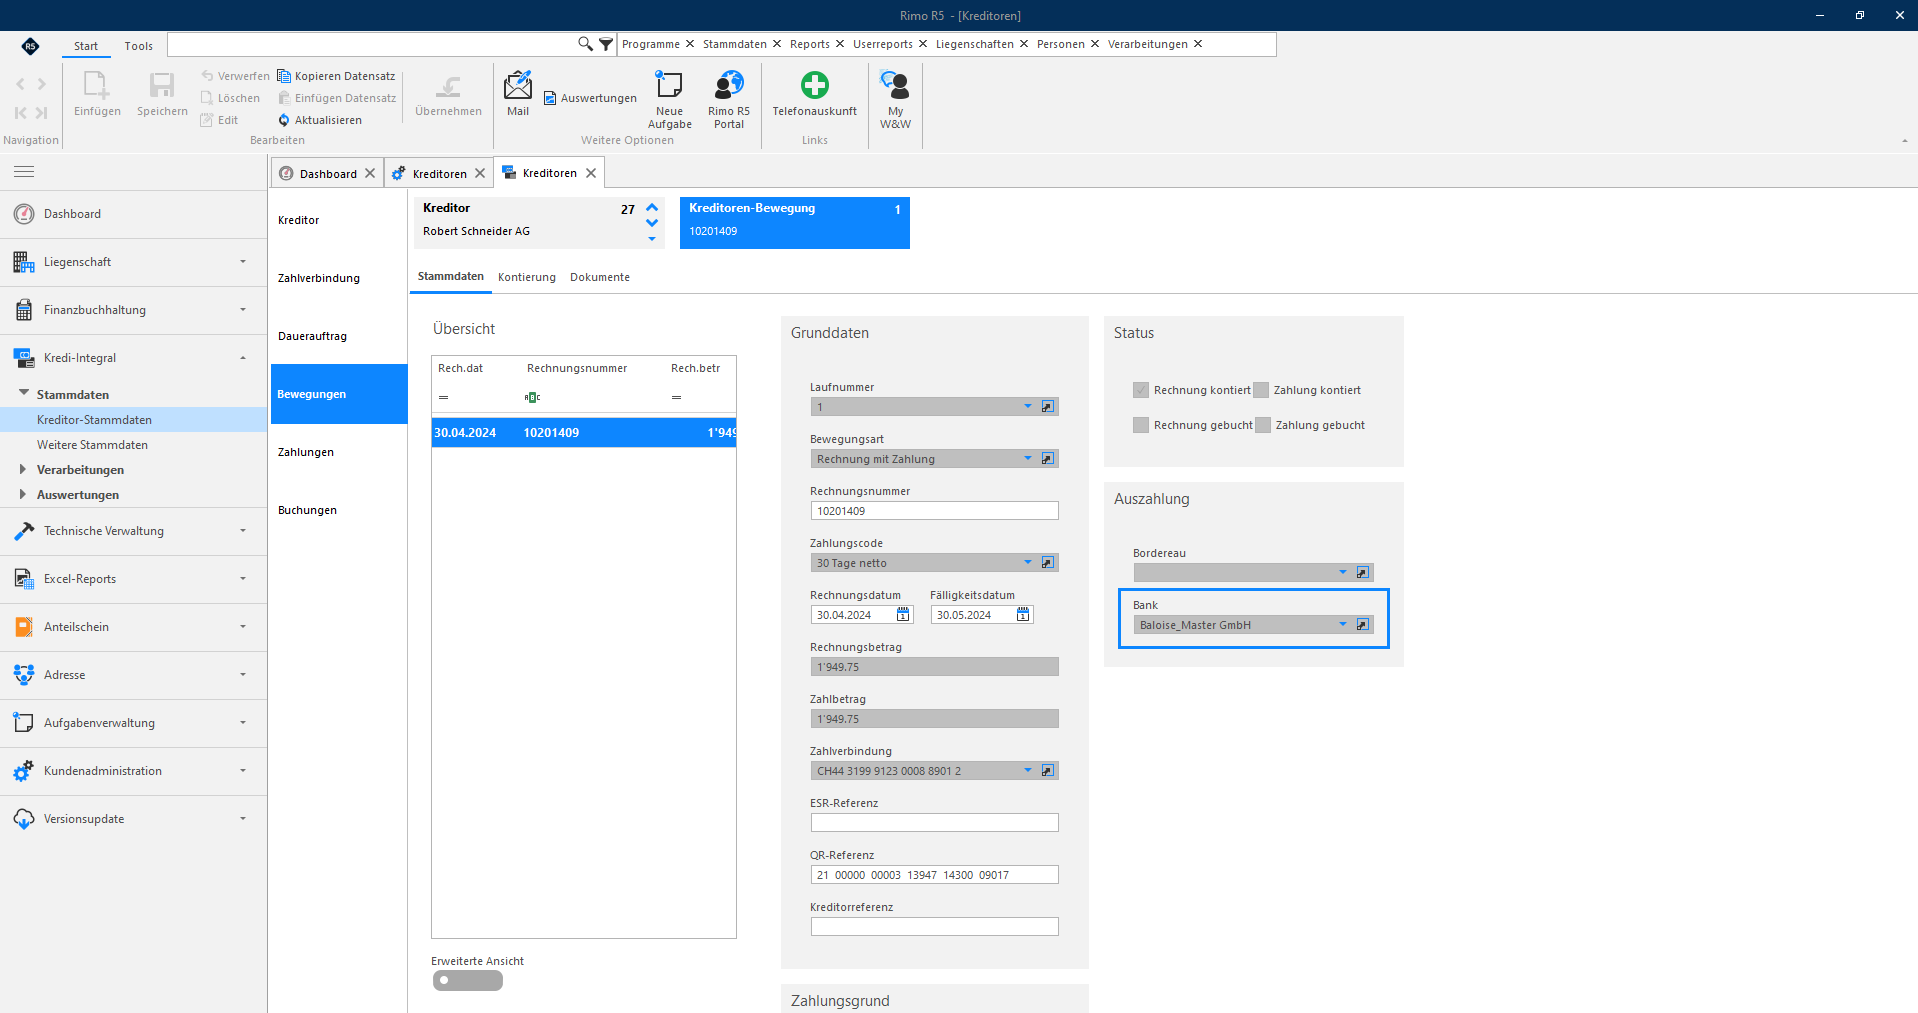Expand the Zahlungscode dropdown arrow

click(x=1027, y=563)
